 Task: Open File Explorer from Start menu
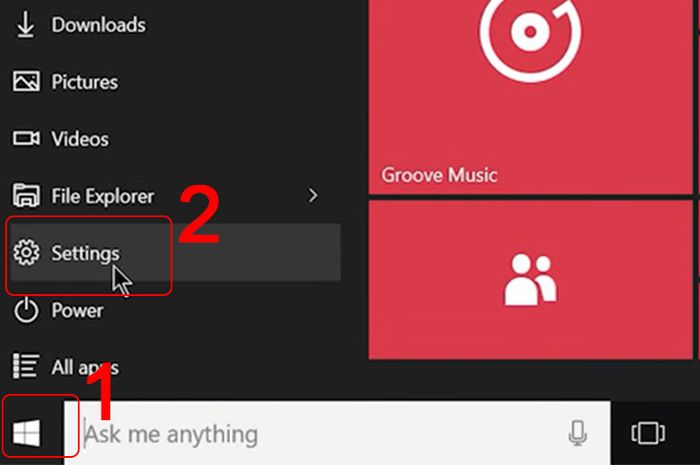(x=174, y=196)
